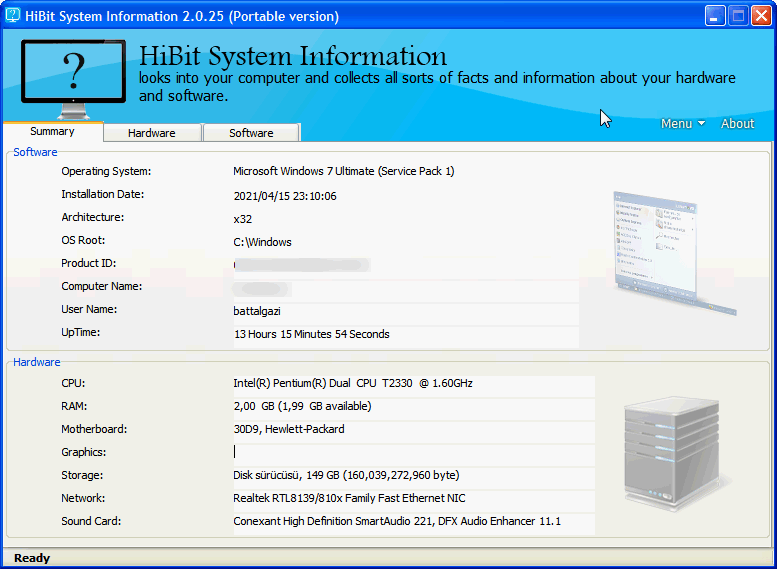Screen dimensions: 777x569
Task: Select the user name battalgazi
Action: click(x=257, y=311)
